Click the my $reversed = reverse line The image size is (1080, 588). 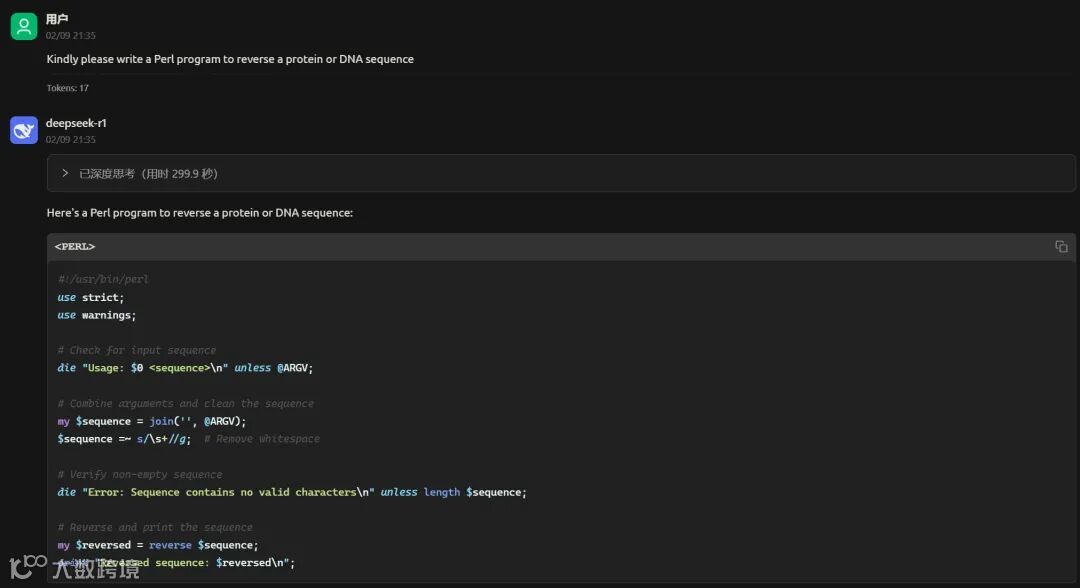coord(158,545)
